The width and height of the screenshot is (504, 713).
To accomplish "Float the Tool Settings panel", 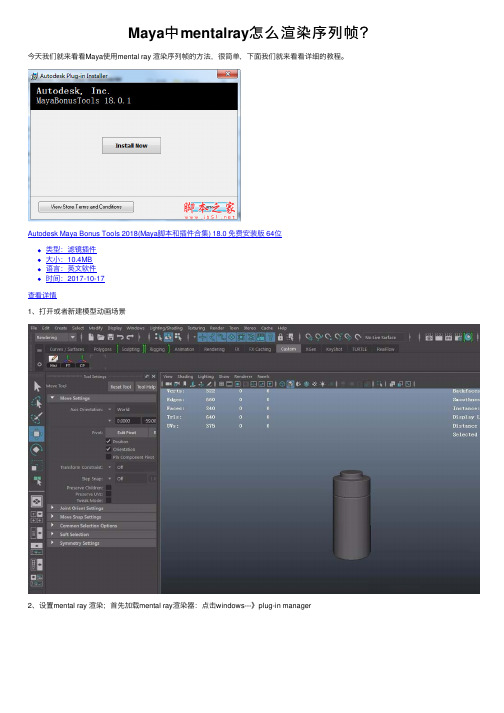I will [147, 377].
